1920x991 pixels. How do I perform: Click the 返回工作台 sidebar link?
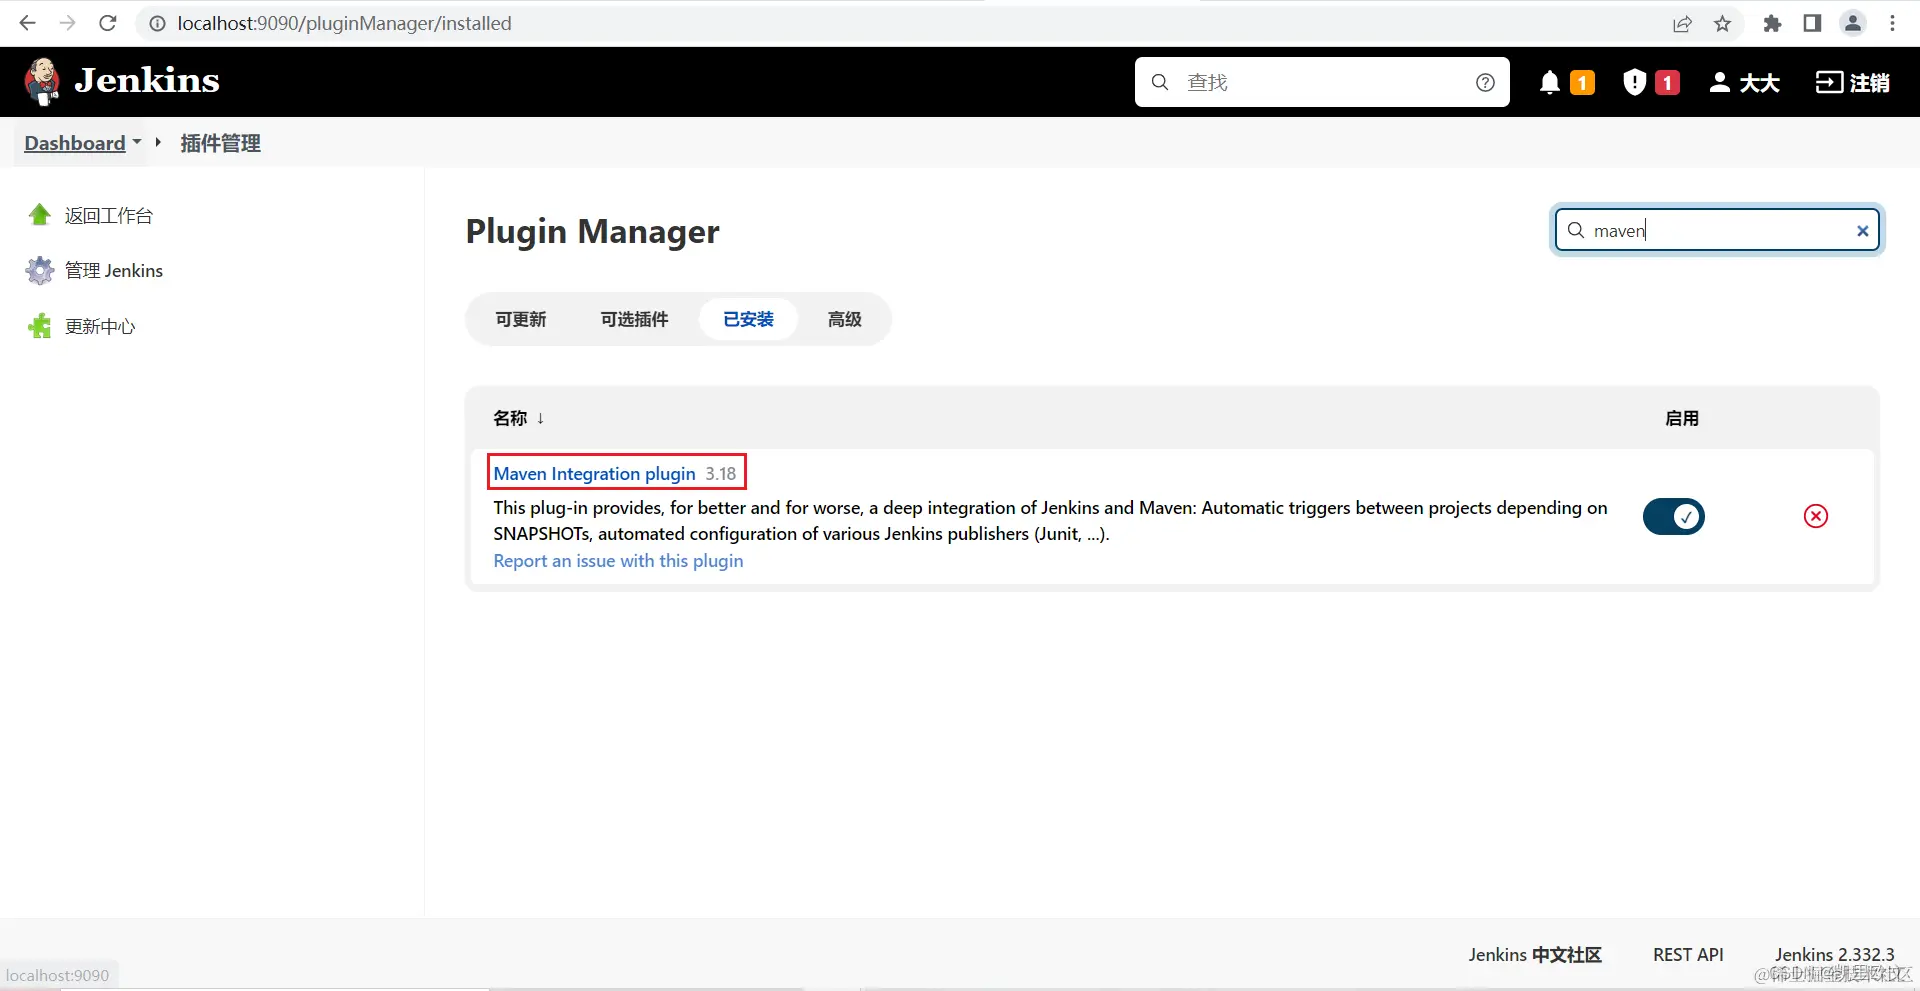109,215
